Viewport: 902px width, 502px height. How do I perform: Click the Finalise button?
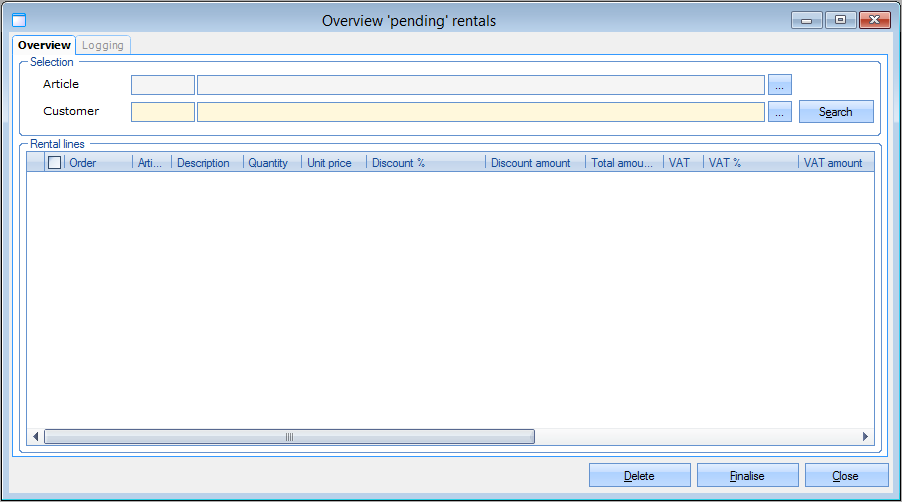747,476
